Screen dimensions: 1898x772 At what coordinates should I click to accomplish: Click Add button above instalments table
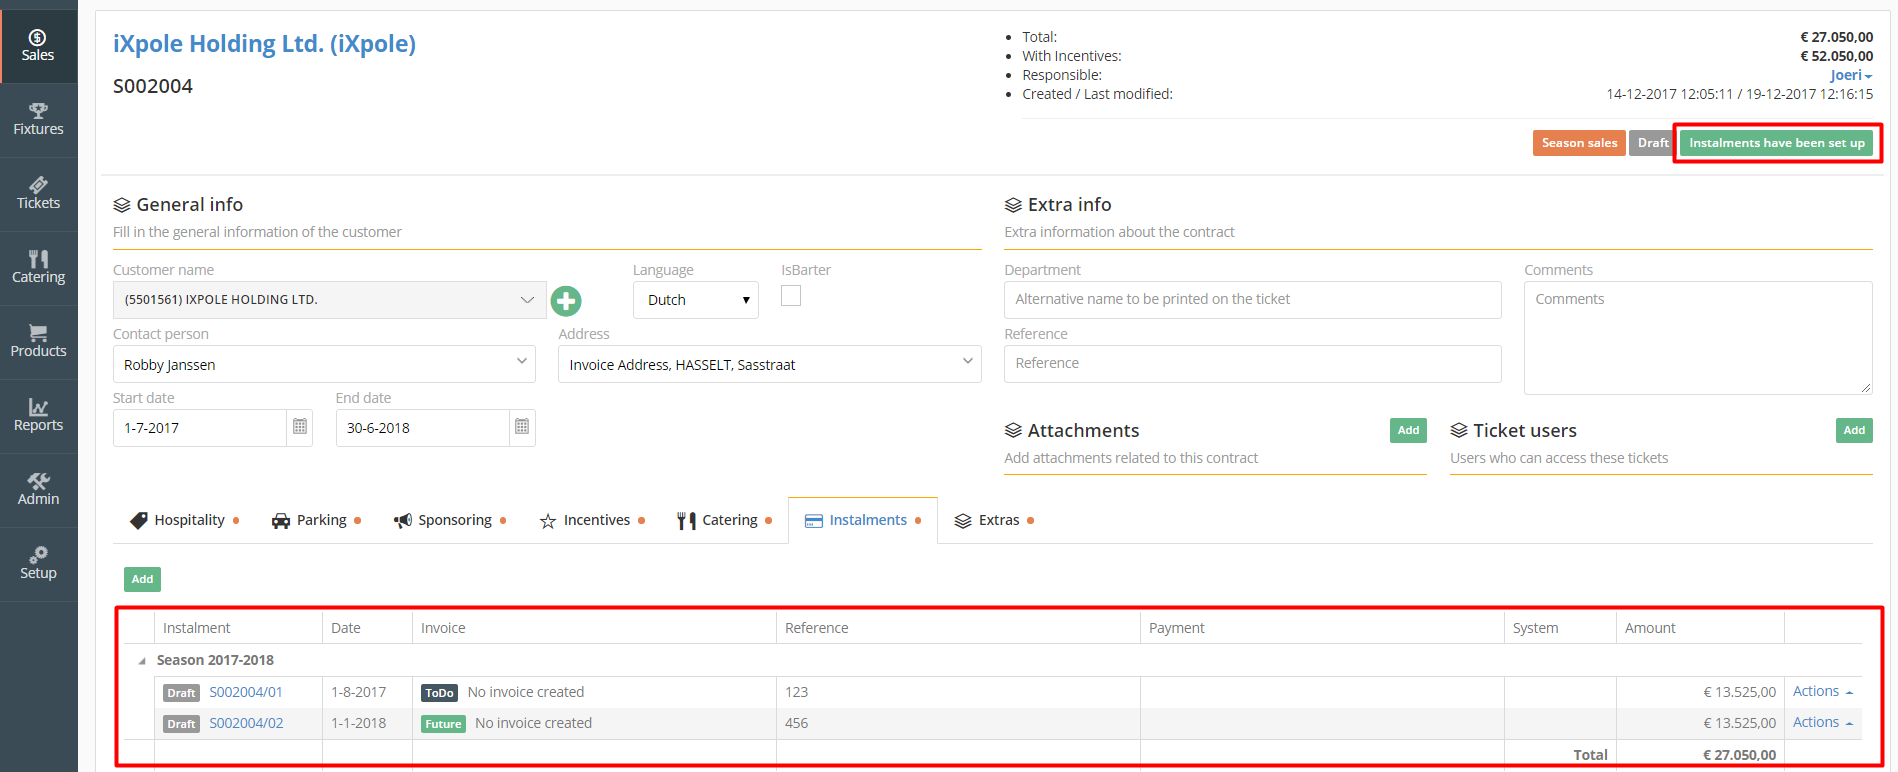tap(142, 579)
